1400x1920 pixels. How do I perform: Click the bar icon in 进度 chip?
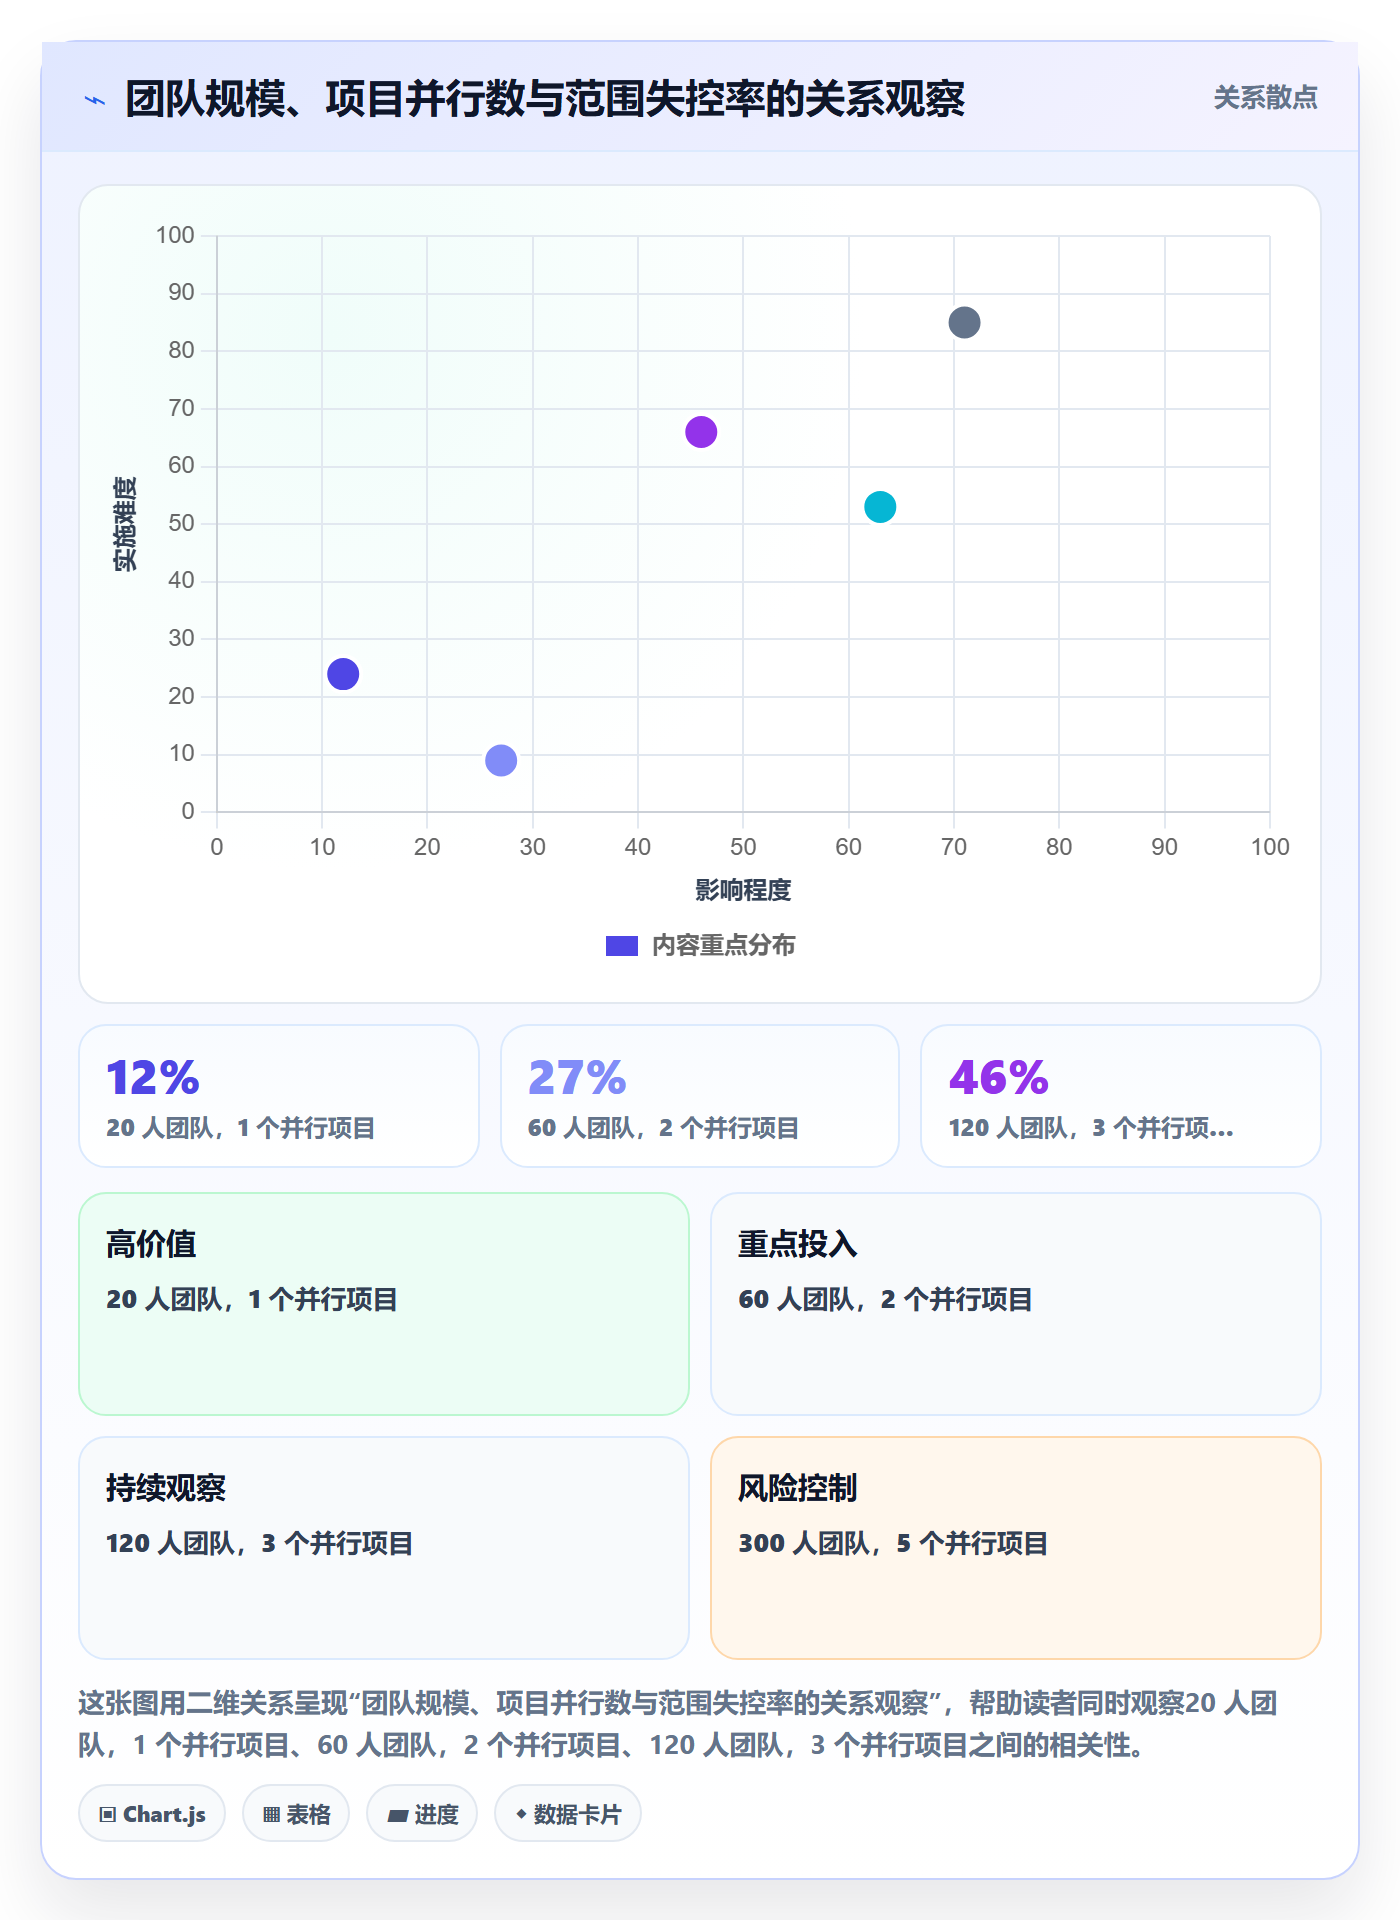[x=398, y=1816]
